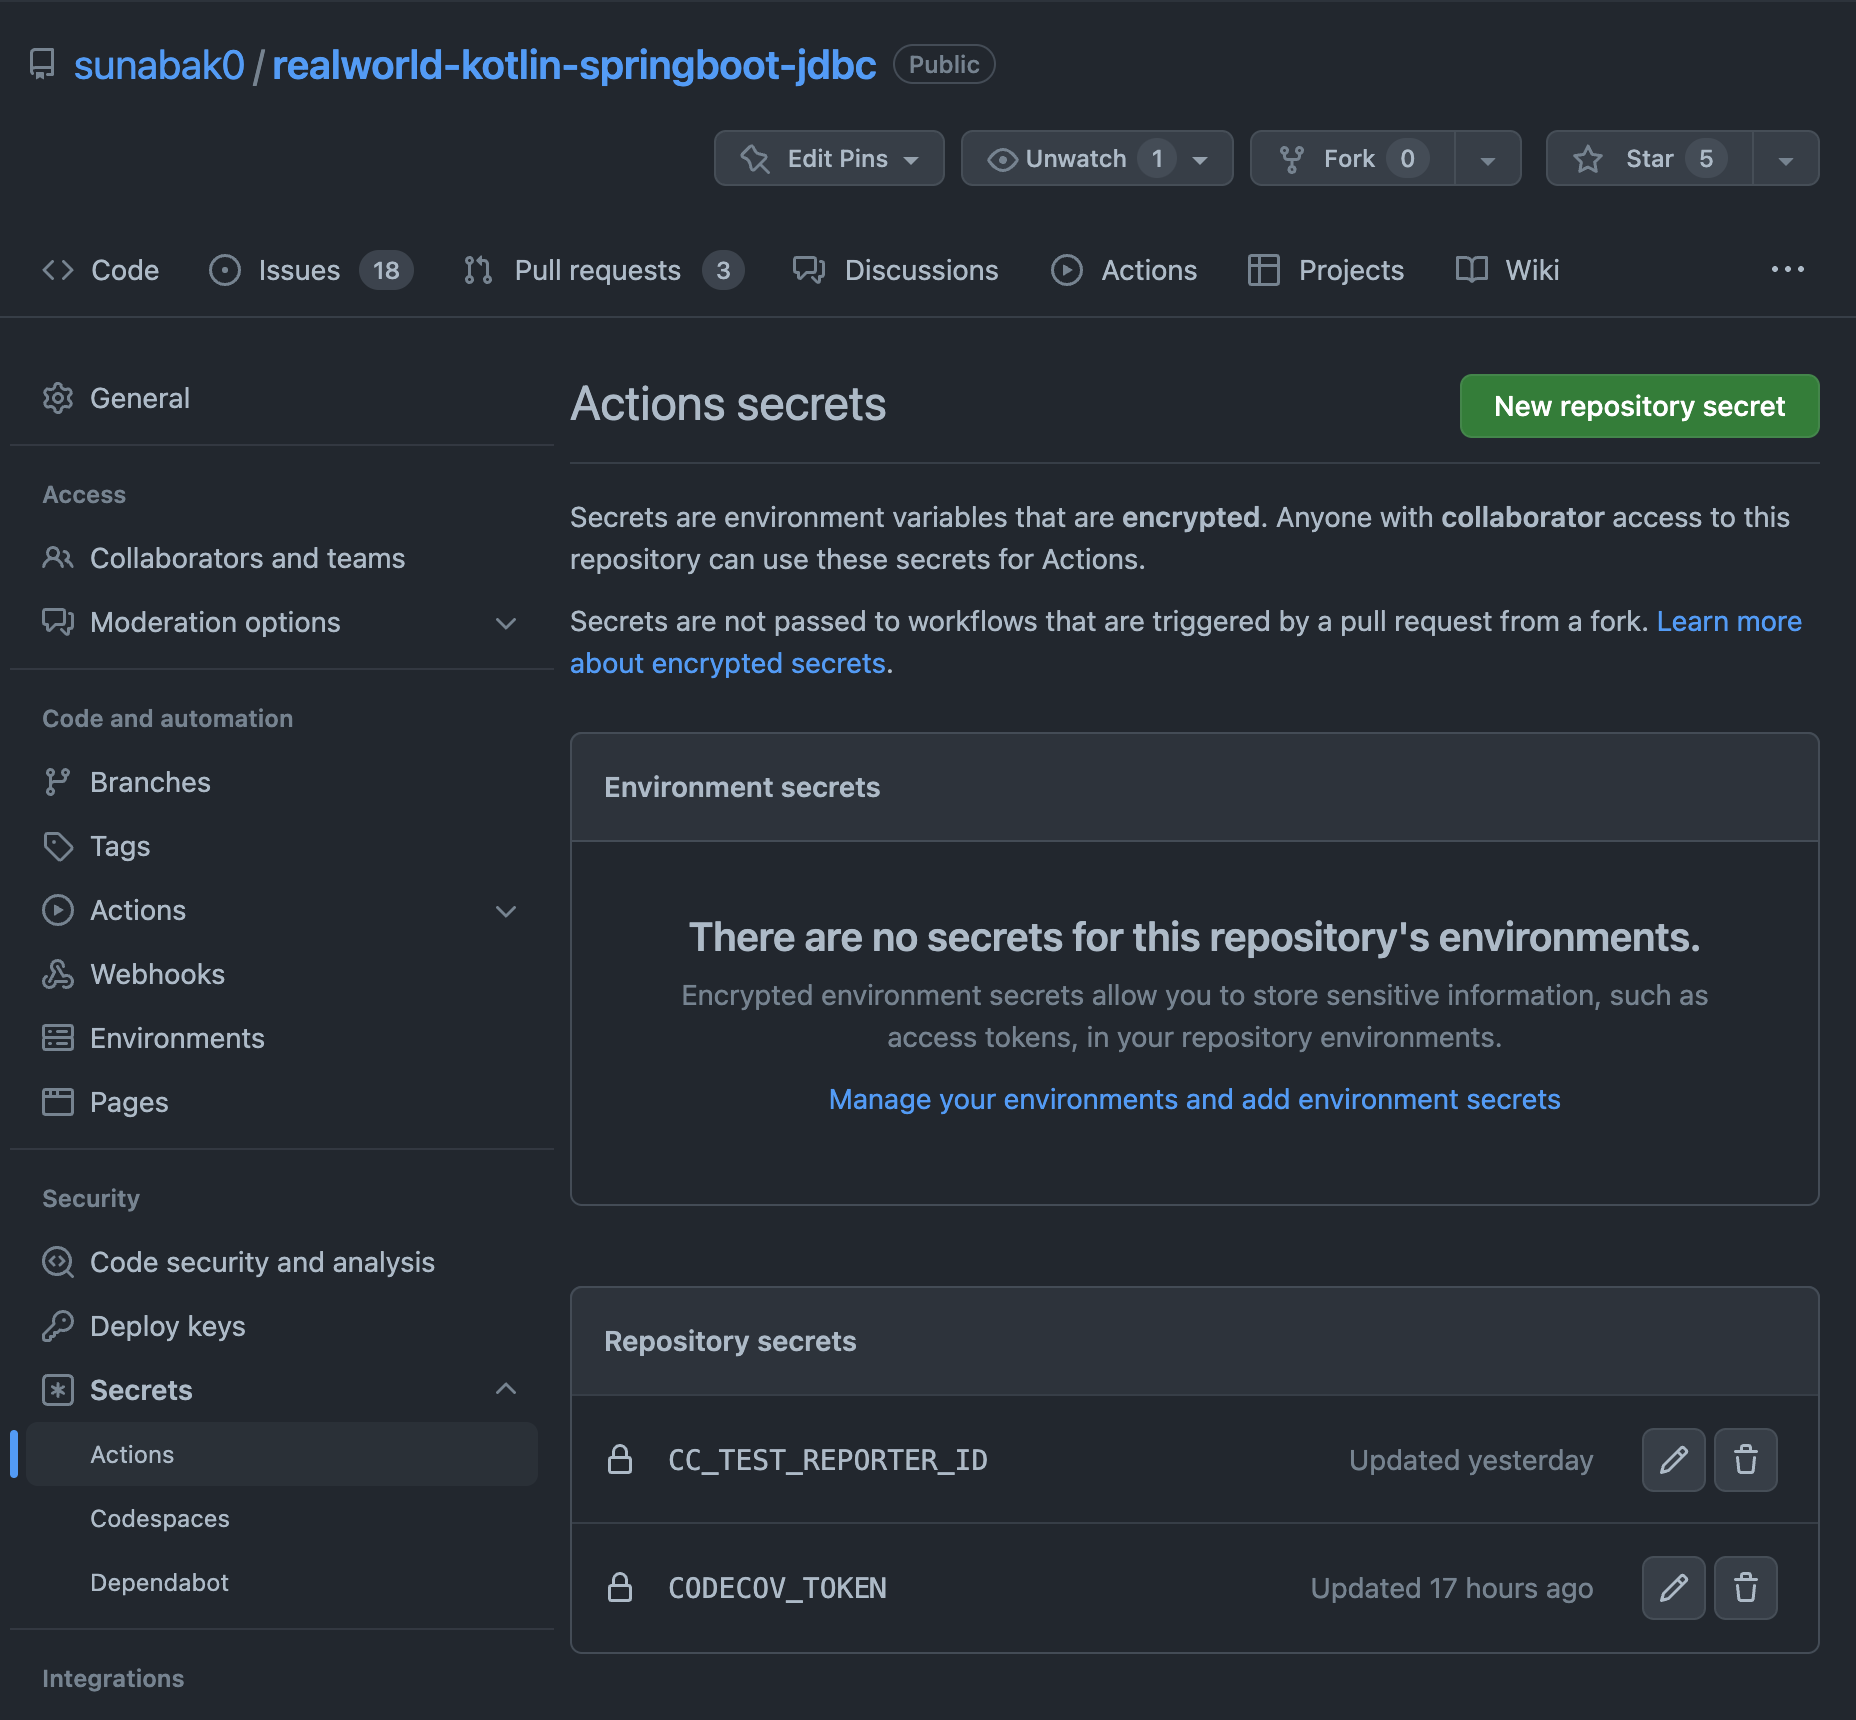
Task: Open Webhooks using its hook icon
Action: pyautogui.click(x=58, y=973)
